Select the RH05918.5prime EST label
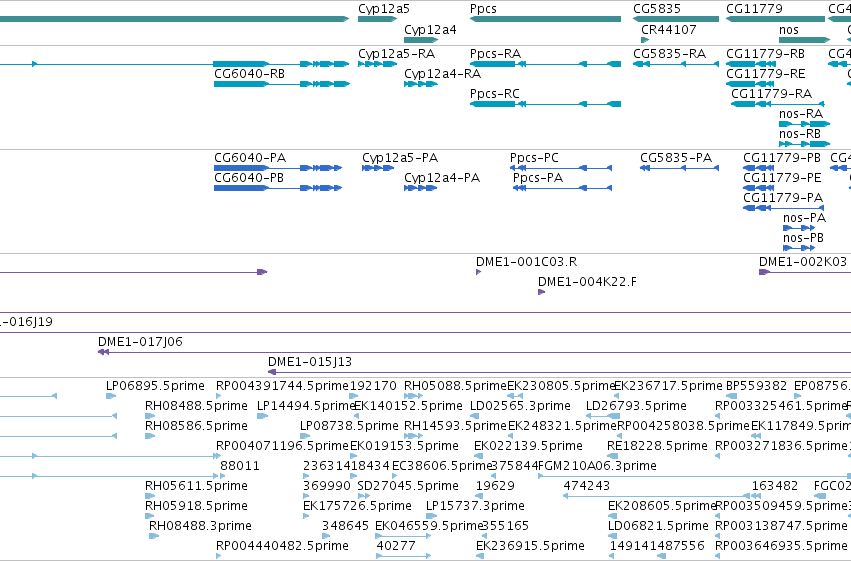 (x=196, y=506)
